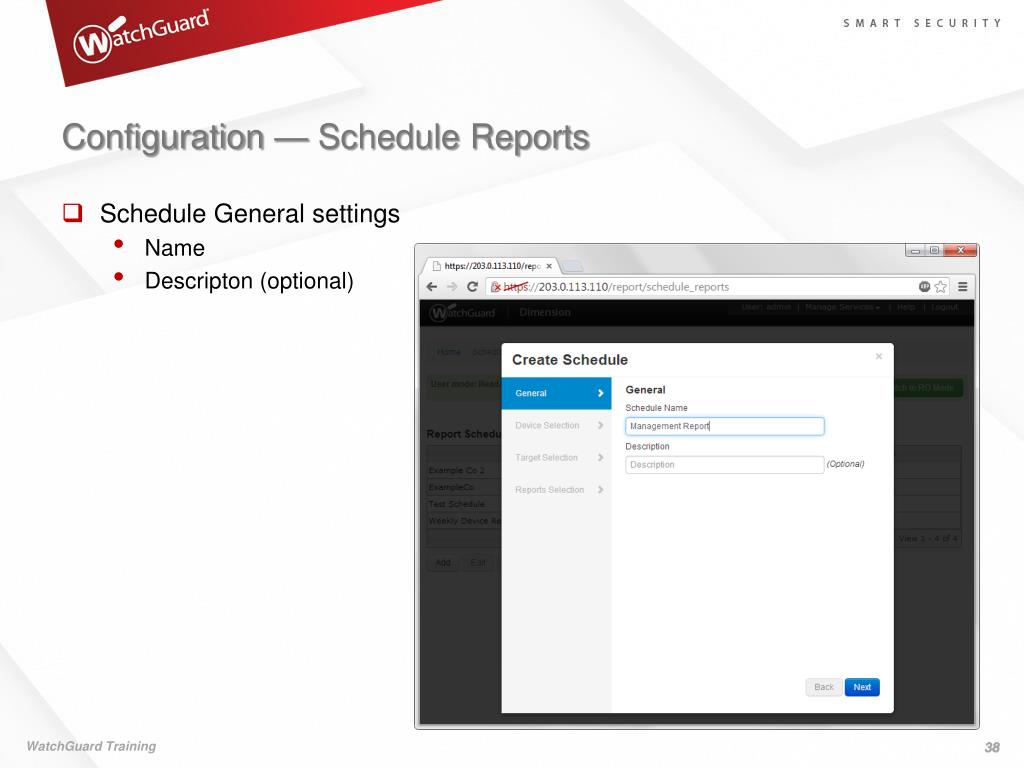The width and height of the screenshot is (1024, 768).
Task: Select the General step in the wizard
Action: tap(556, 393)
